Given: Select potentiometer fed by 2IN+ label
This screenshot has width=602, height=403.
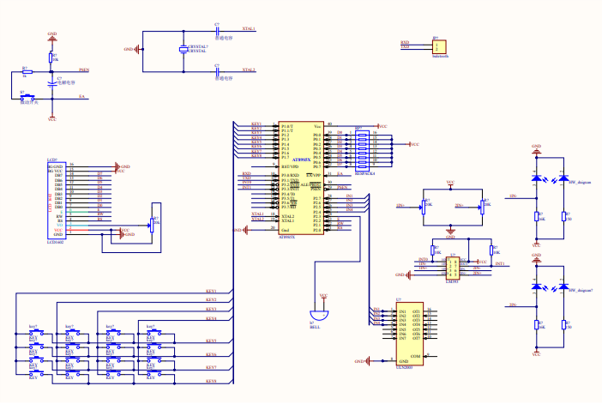Looking at the screenshot, I should 482,206.
